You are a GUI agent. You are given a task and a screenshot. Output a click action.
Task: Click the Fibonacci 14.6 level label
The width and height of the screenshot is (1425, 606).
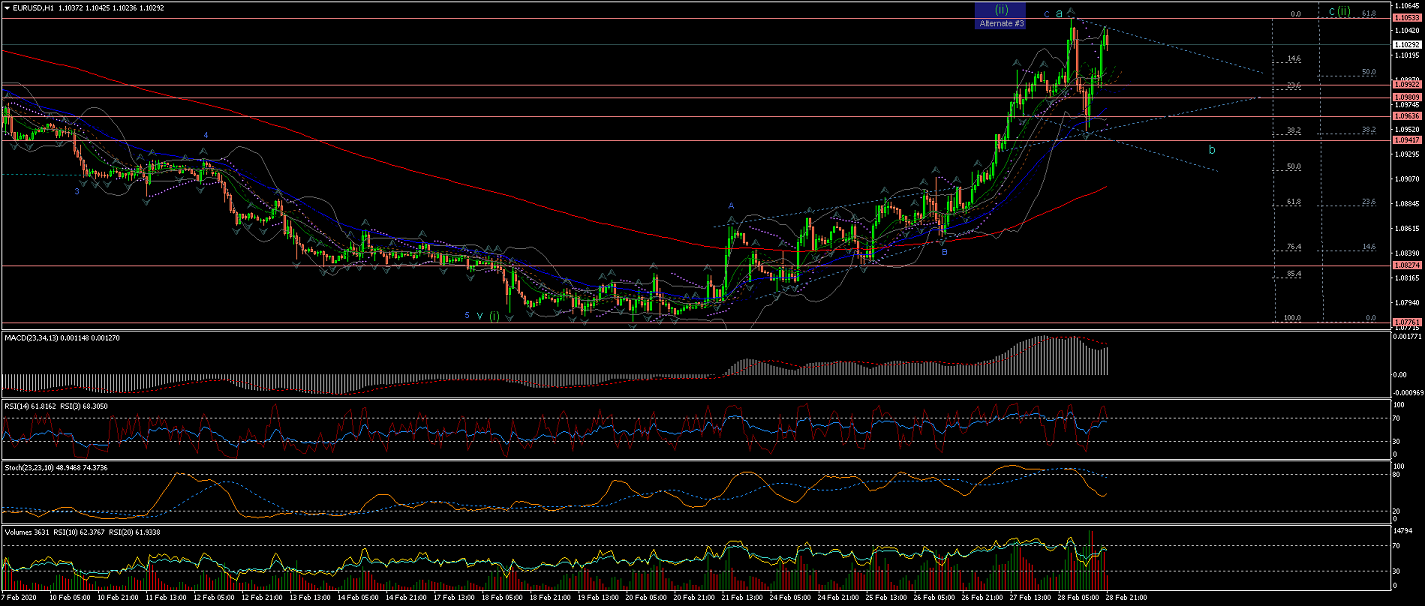coord(1293,59)
